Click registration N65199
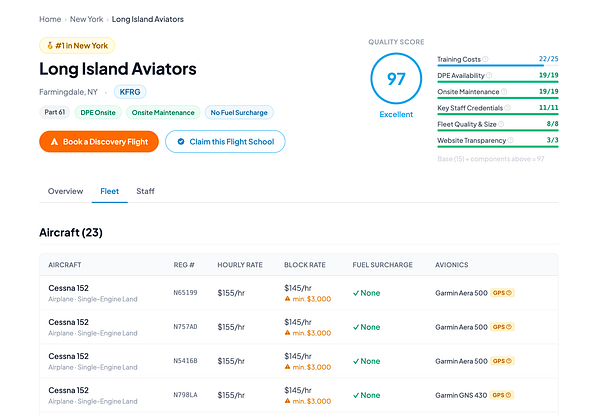600x415 pixels. (x=185, y=293)
